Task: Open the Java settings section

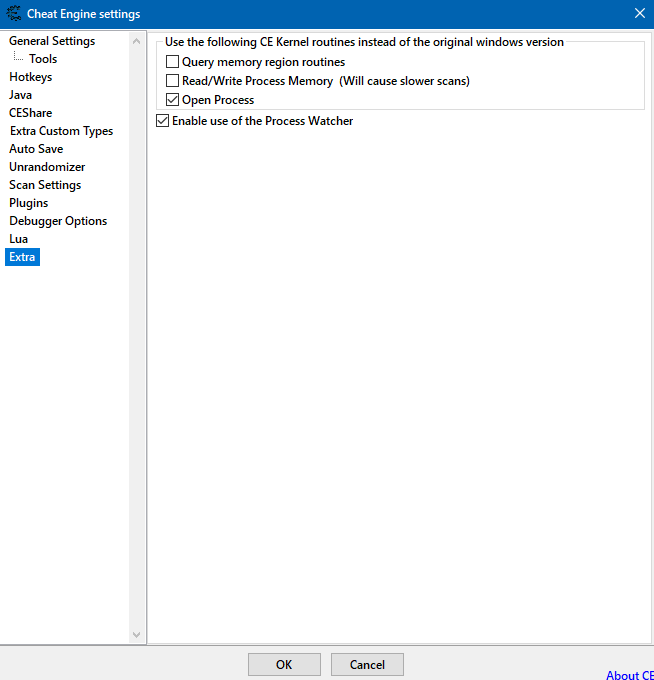Action: click(x=21, y=95)
